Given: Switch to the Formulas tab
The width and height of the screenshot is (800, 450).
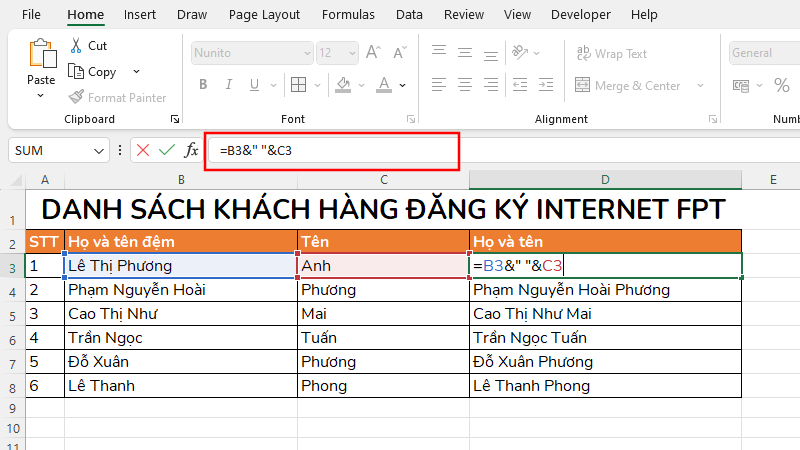Looking at the screenshot, I should coord(348,15).
